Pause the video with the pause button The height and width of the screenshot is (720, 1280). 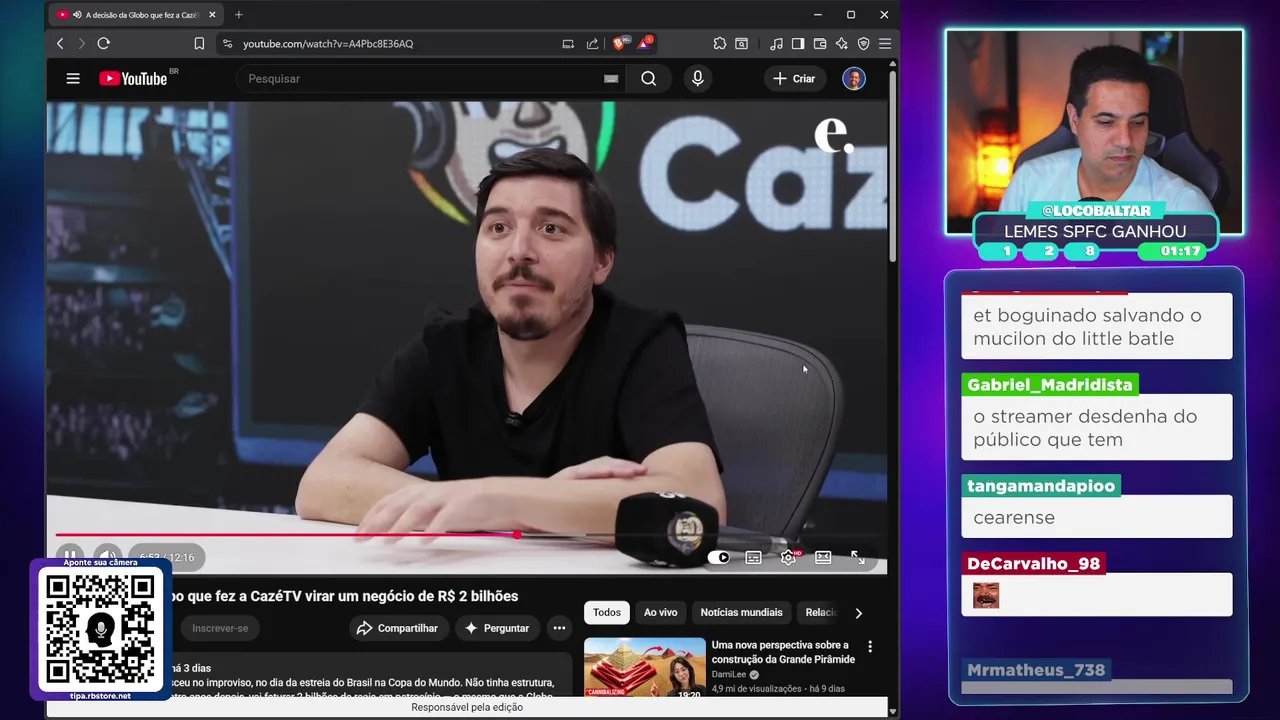pyautogui.click(x=70, y=557)
